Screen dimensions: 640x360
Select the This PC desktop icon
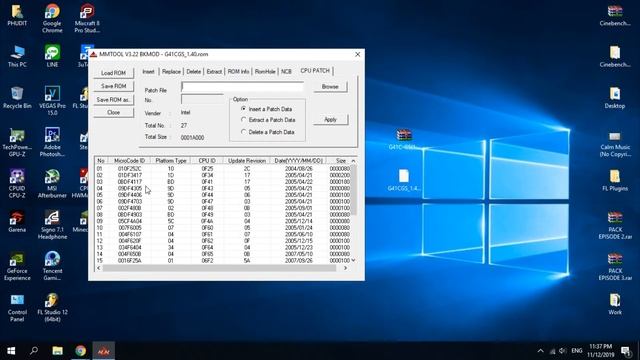[17, 56]
